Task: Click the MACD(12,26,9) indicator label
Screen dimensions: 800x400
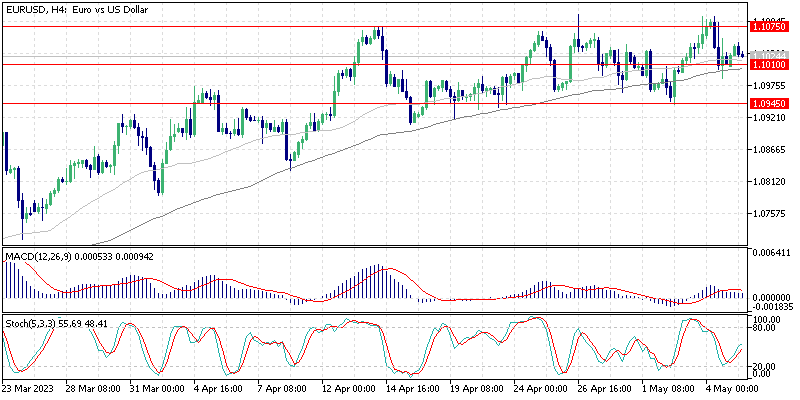Action: click(x=79, y=257)
